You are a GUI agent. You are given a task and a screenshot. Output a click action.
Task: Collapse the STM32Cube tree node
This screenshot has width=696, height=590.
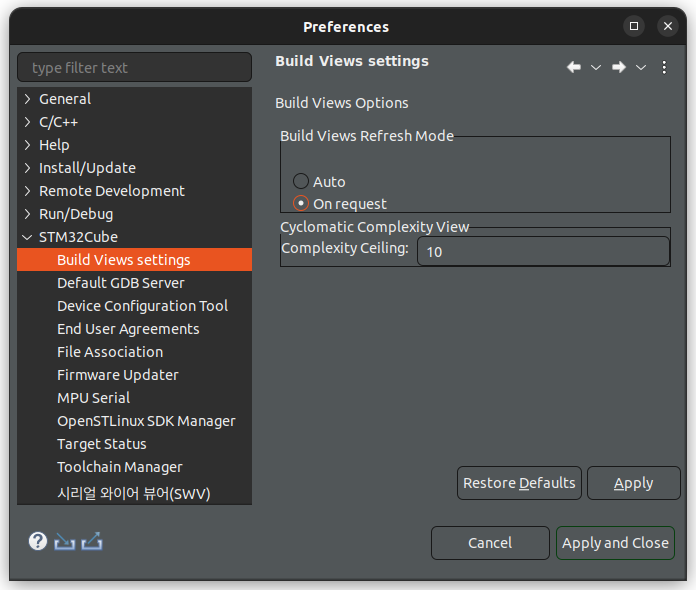[27, 237]
